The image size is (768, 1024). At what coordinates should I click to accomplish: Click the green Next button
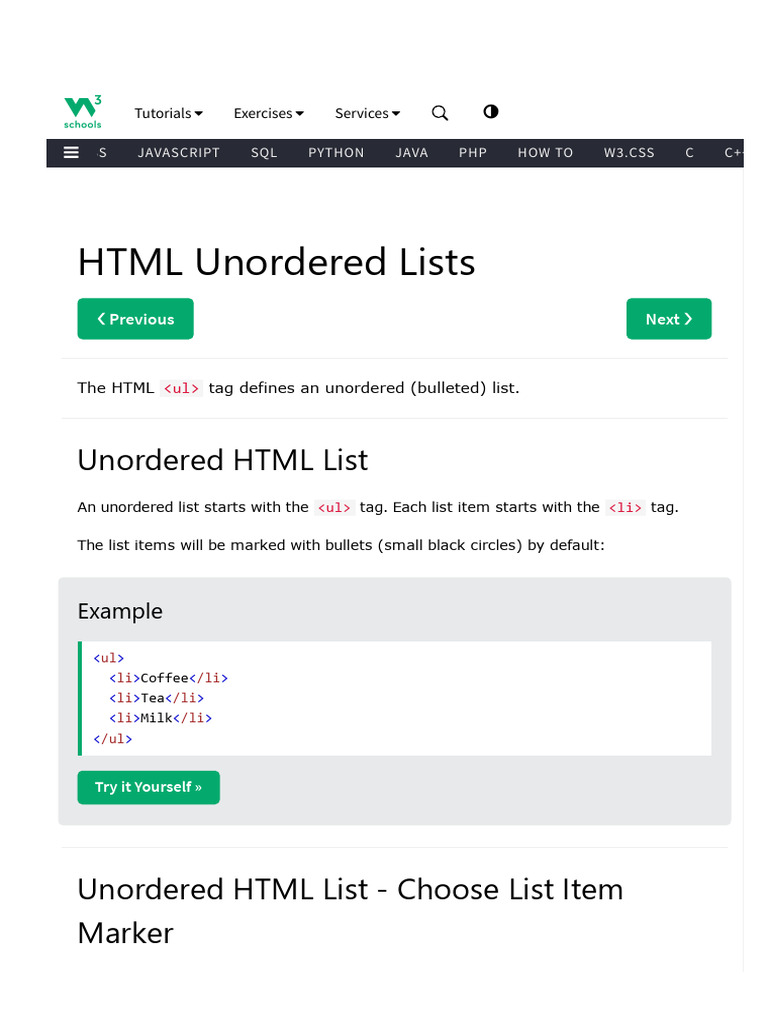click(669, 319)
